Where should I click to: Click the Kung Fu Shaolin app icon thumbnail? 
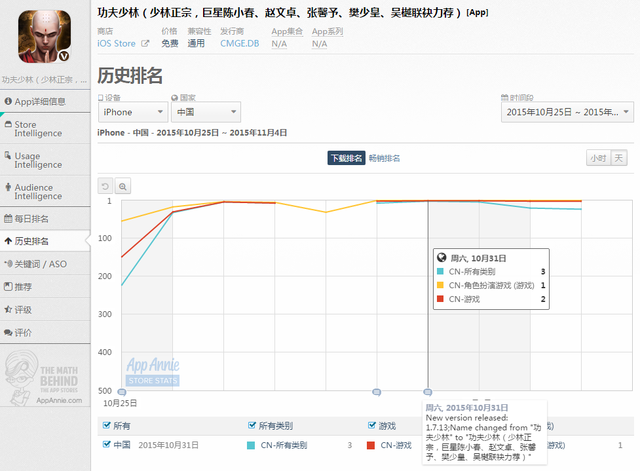pos(44,36)
